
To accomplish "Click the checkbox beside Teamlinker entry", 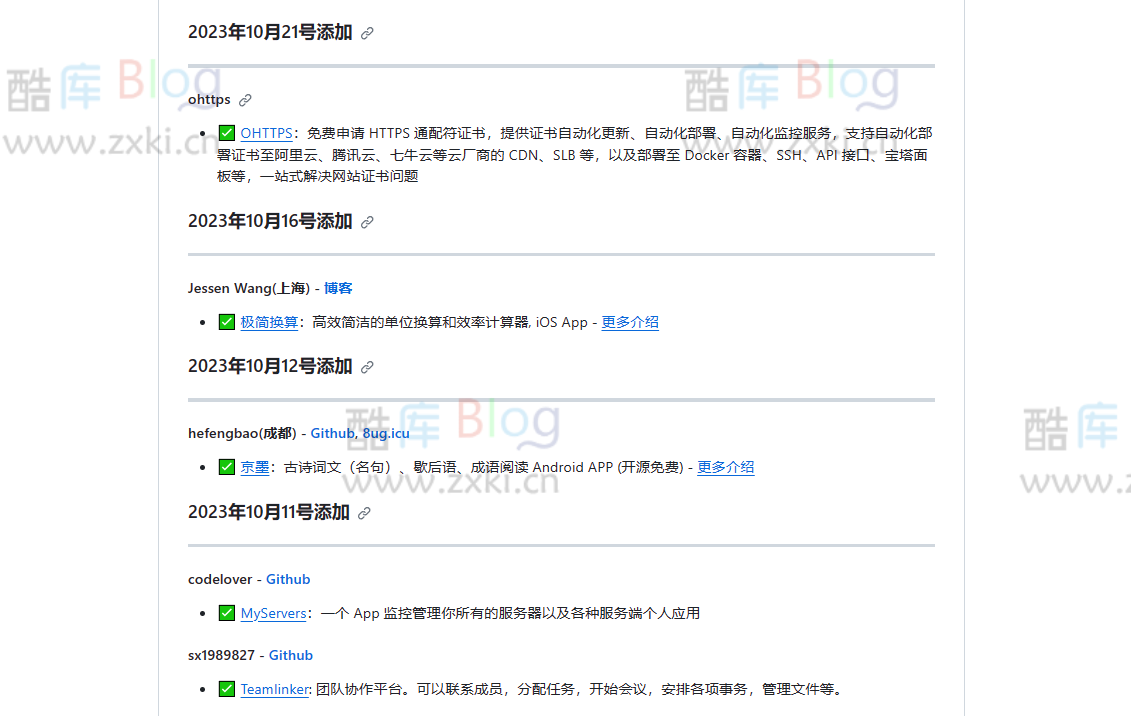I will coord(227,689).
